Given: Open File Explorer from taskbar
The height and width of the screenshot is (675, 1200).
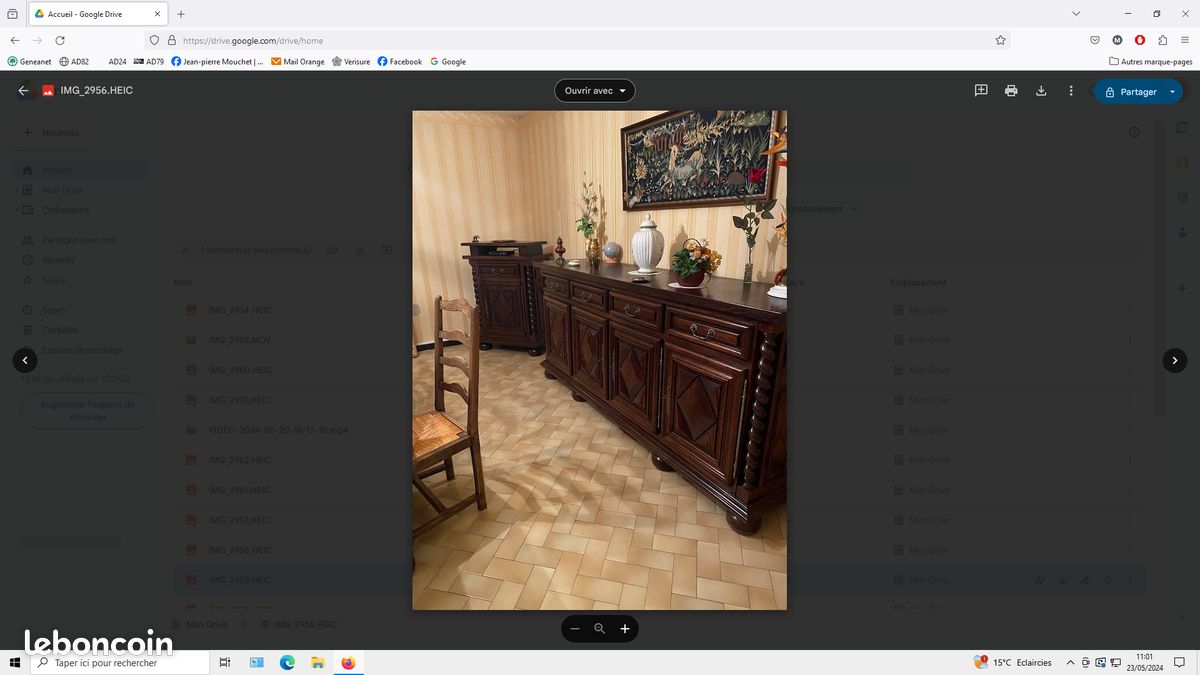Looking at the screenshot, I should 317,662.
